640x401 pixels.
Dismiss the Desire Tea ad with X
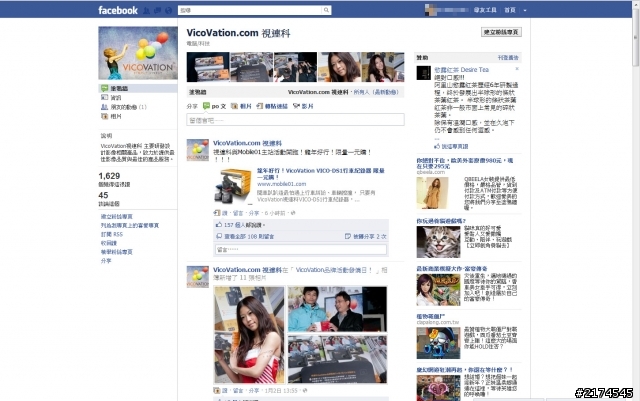[x=517, y=69]
